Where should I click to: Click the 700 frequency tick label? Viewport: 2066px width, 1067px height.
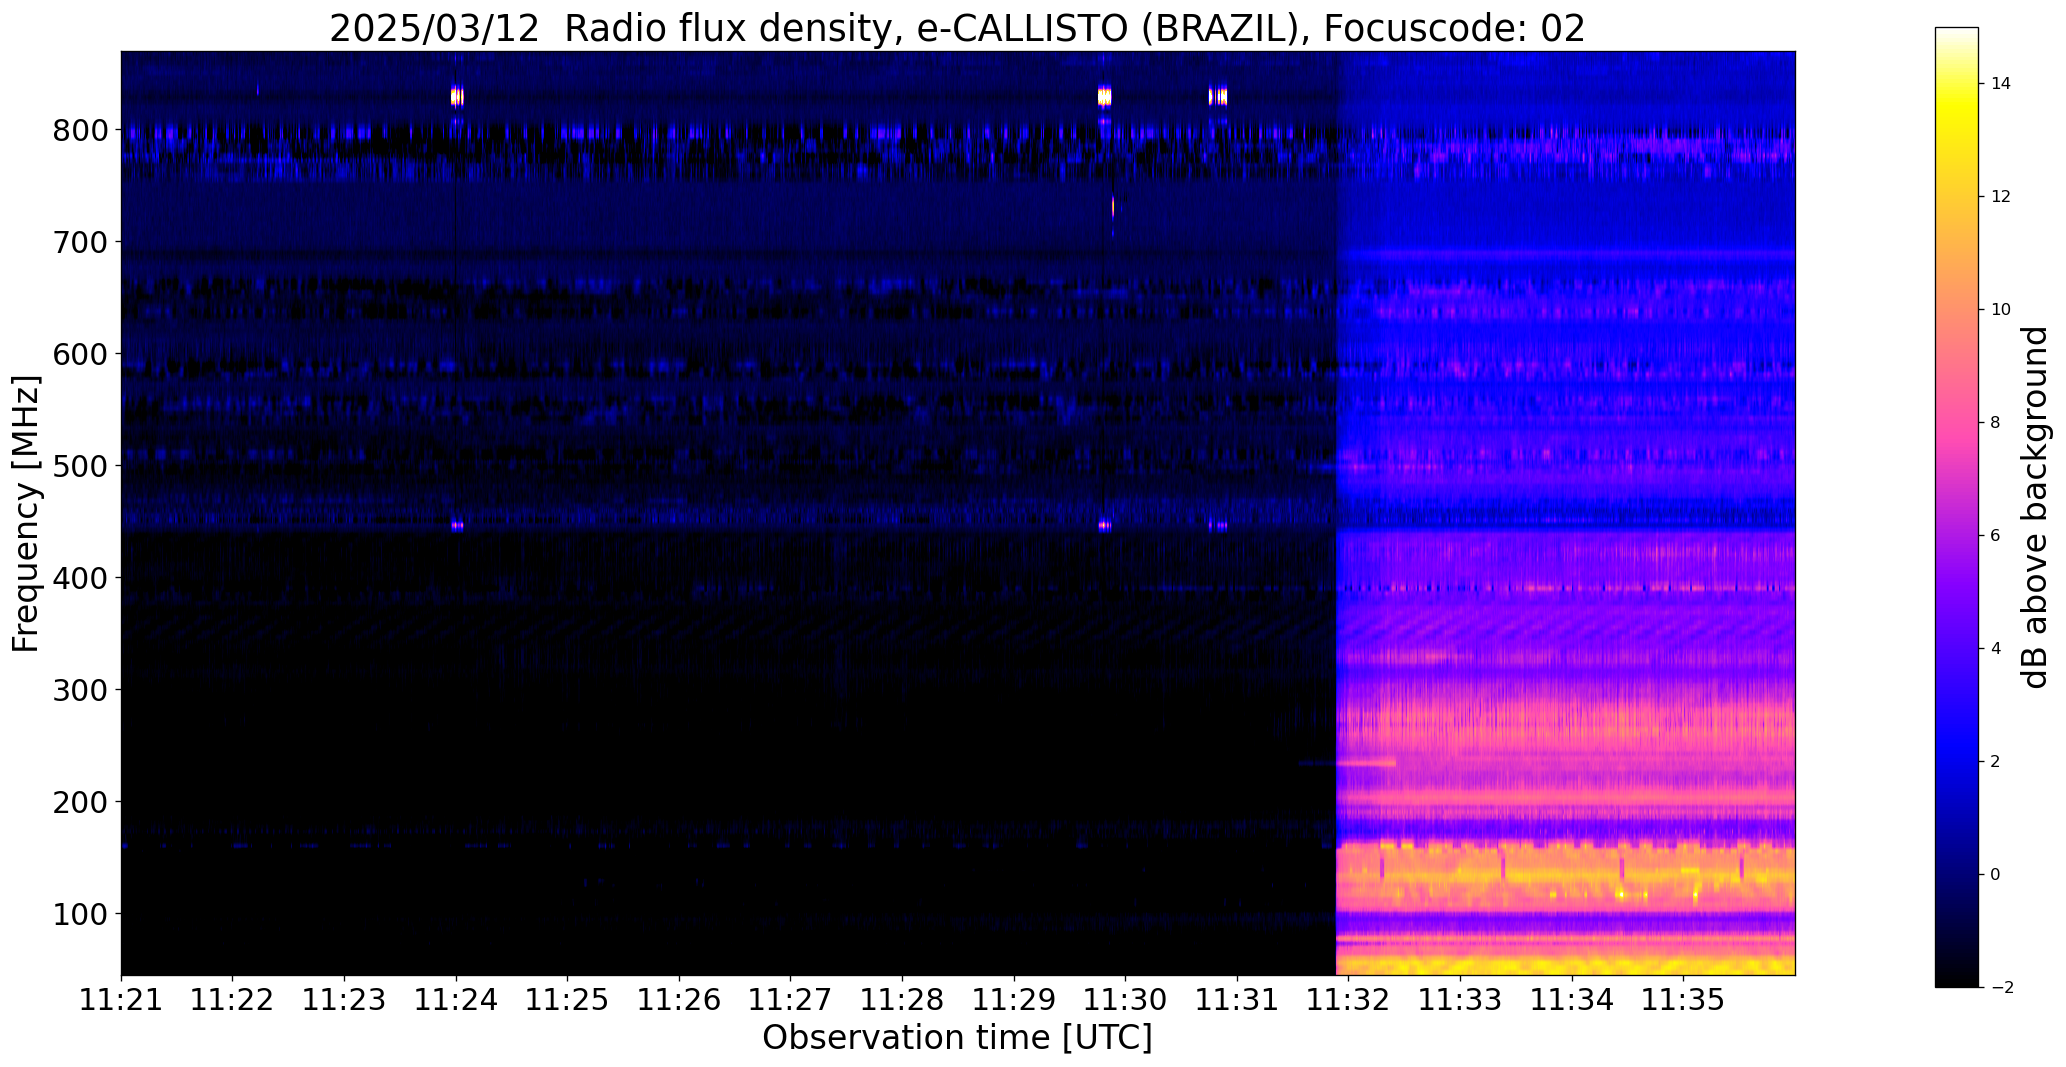pyautogui.click(x=80, y=242)
